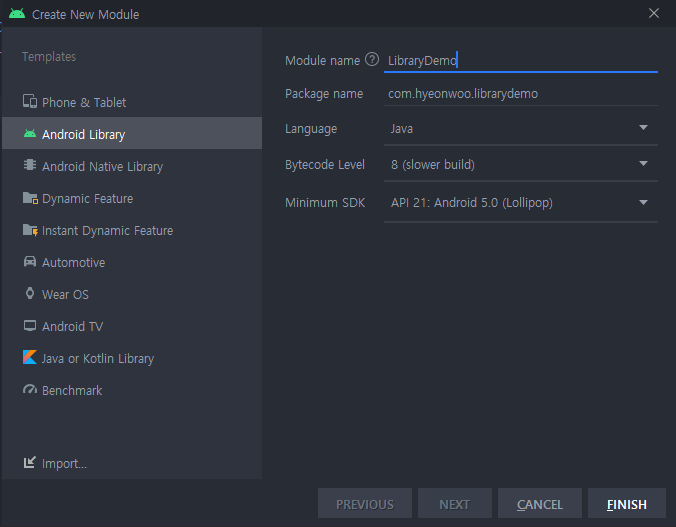Click the Module name help question icon
The width and height of the screenshot is (676, 527).
point(372,60)
